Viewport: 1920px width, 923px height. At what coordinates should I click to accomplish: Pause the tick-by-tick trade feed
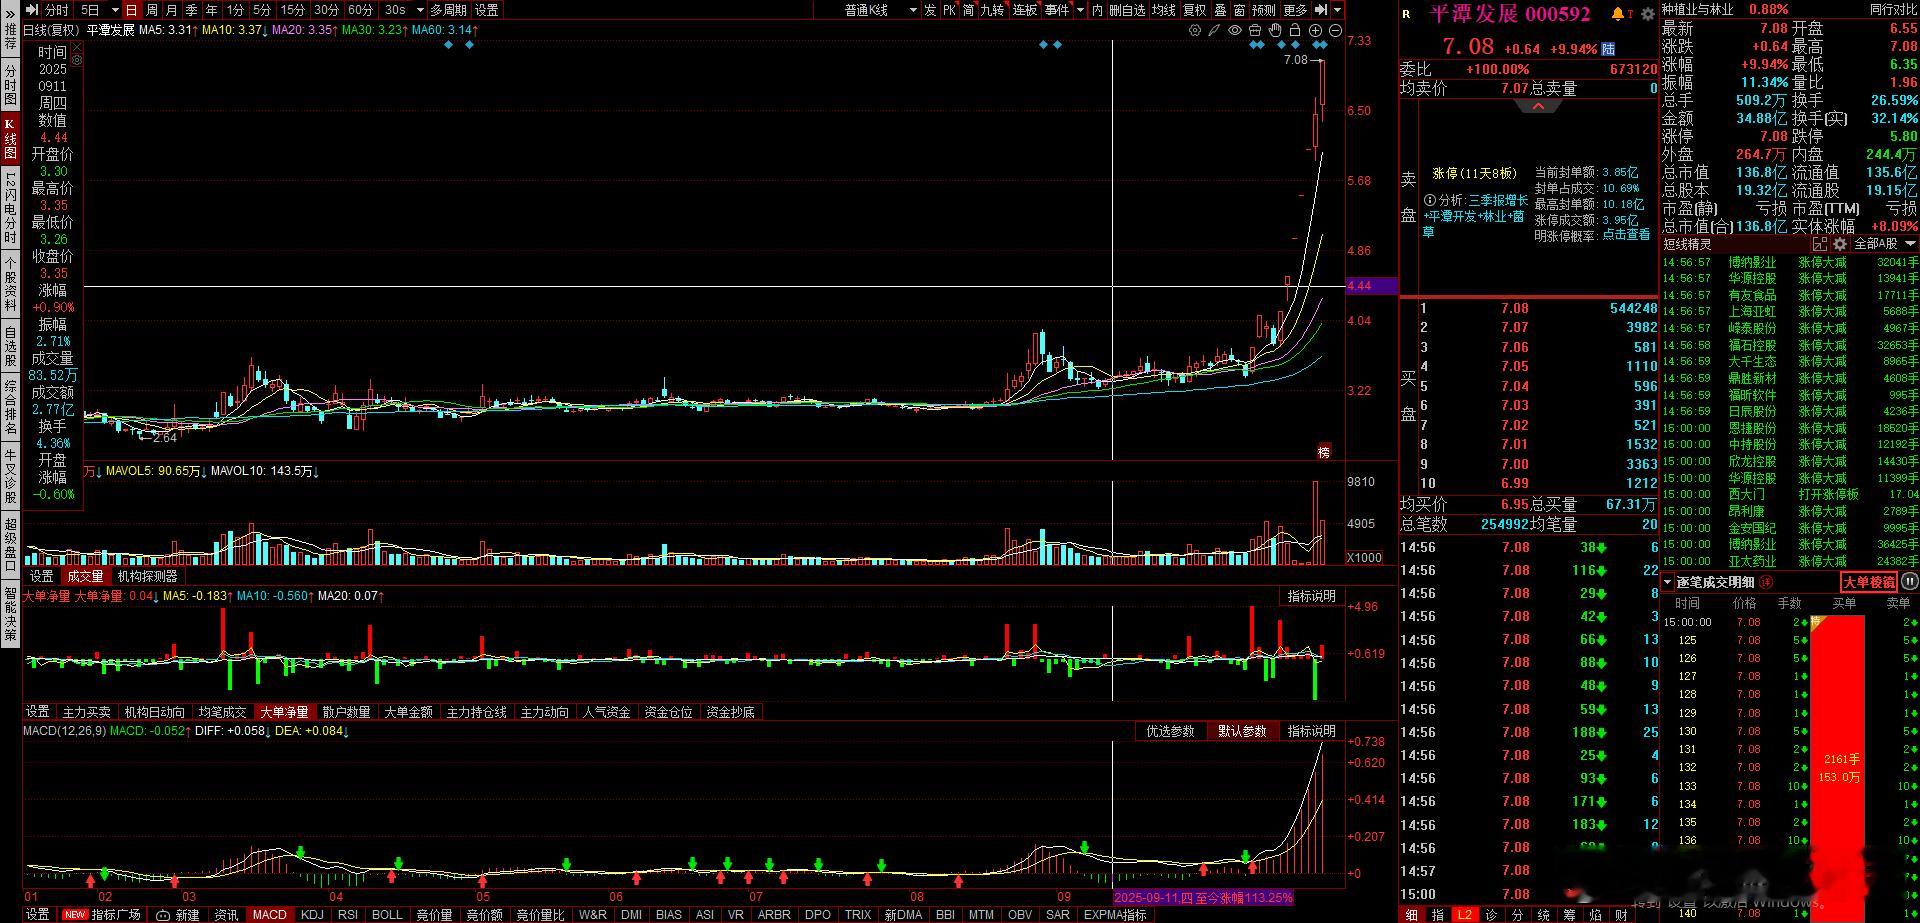point(1910,581)
